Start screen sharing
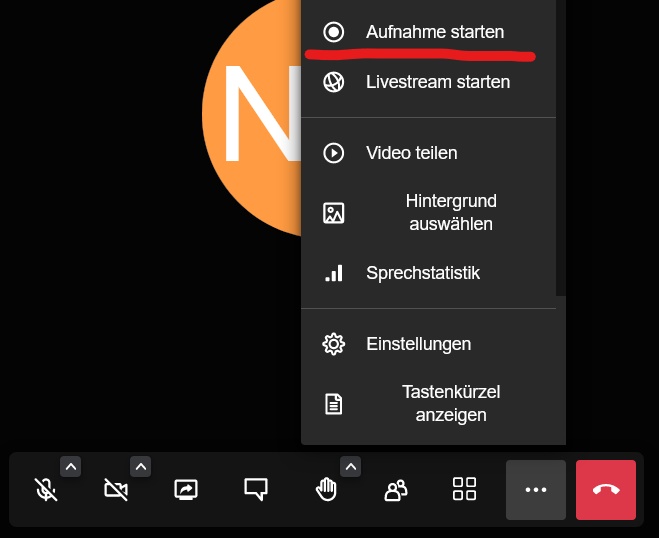 [x=186, y=490]
